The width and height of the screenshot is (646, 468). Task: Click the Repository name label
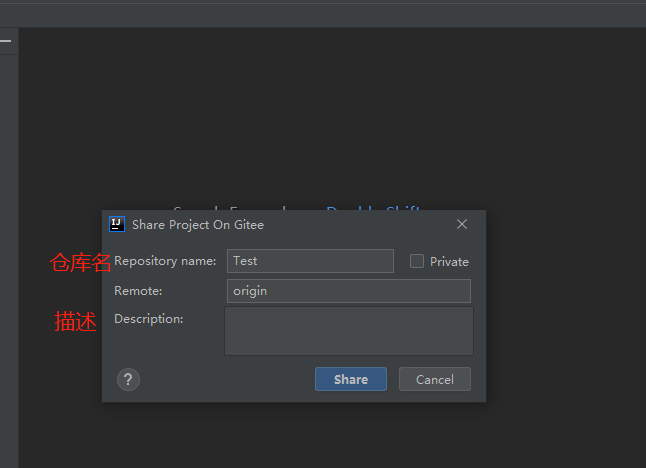coord(165,261)
